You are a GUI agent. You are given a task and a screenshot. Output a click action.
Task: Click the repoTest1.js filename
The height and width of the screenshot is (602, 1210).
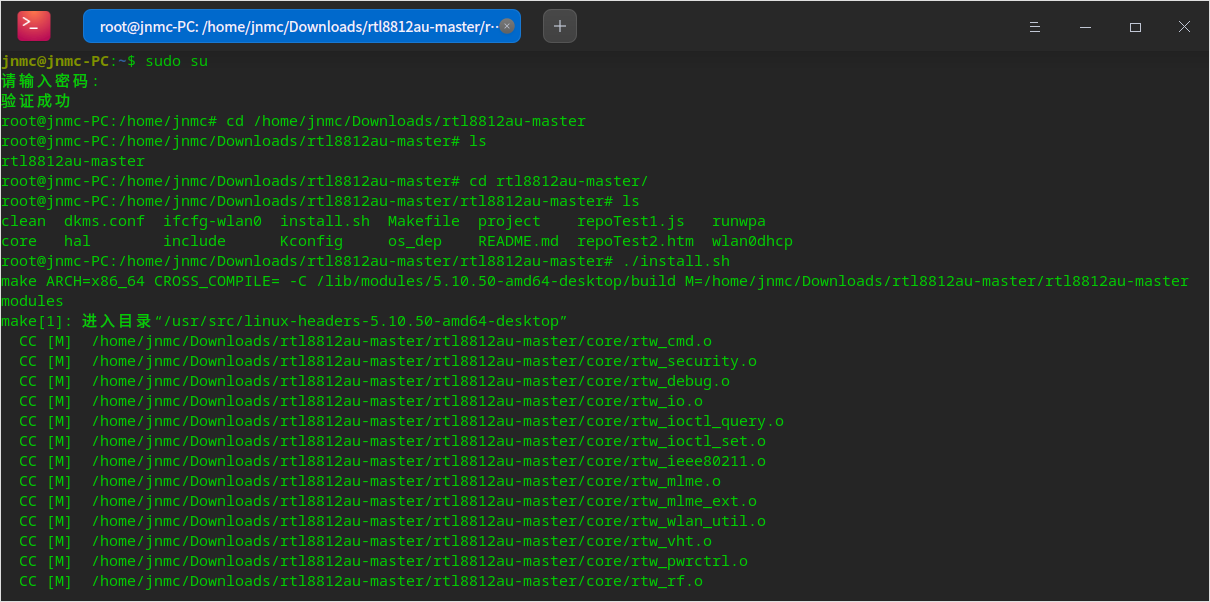click(x=630, y=221)
